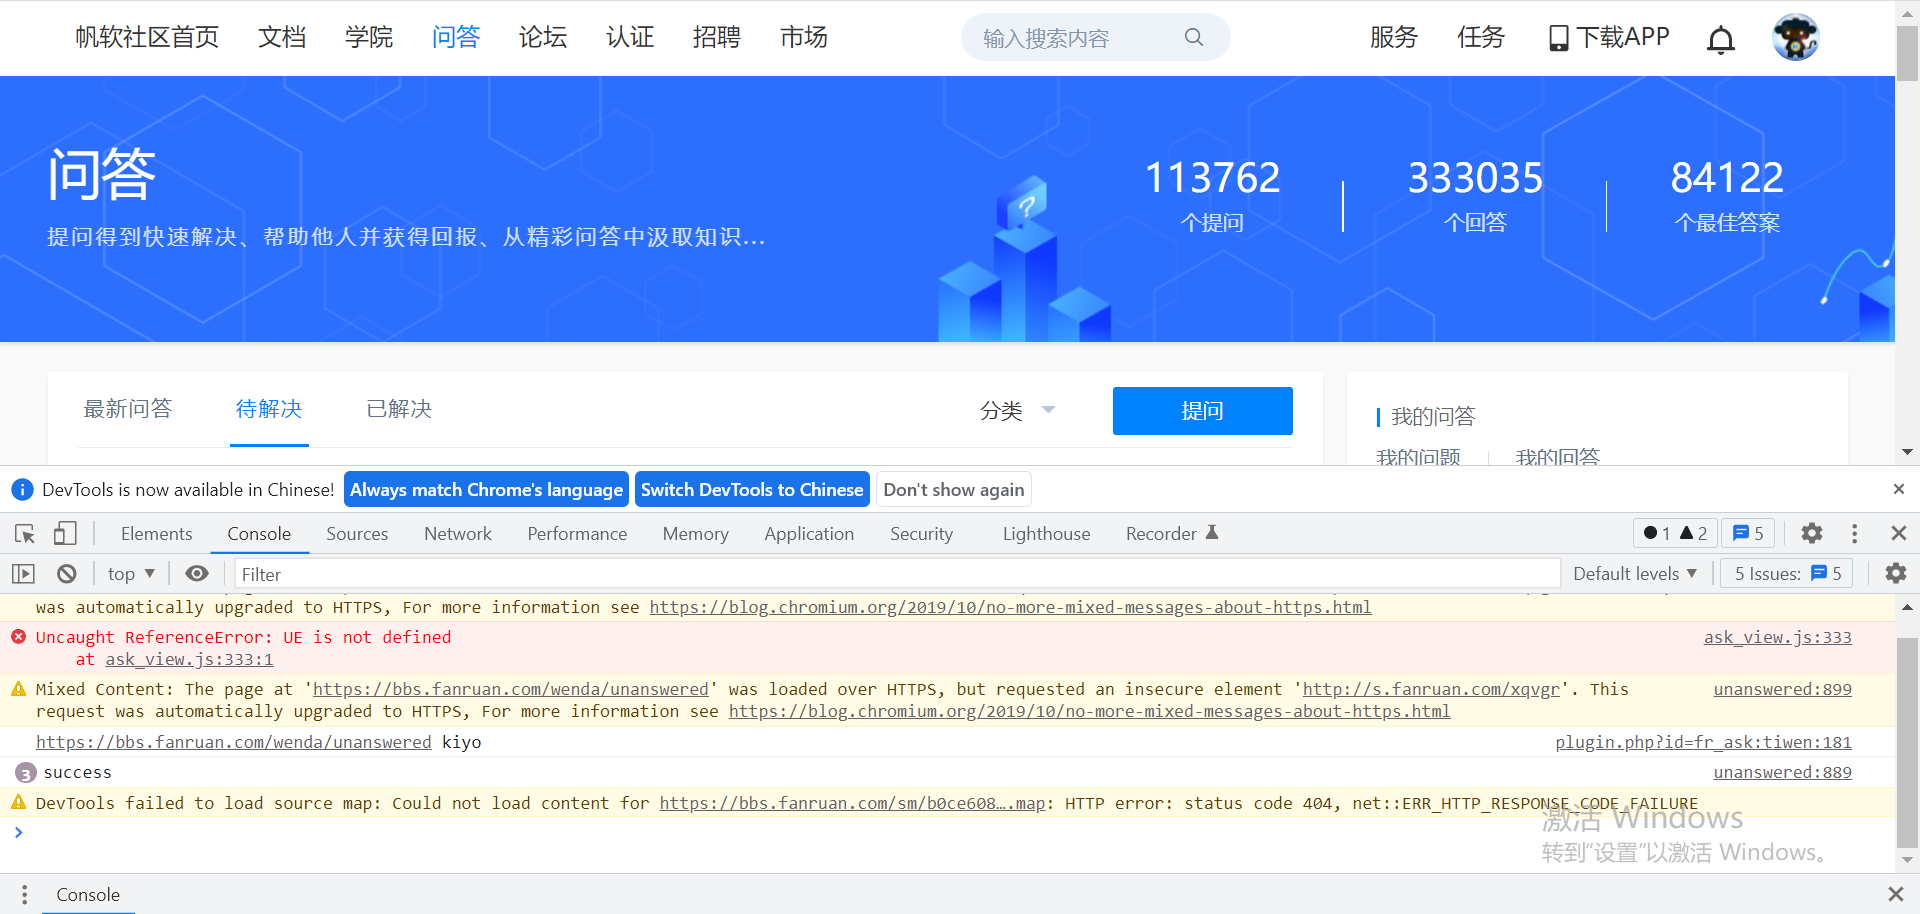
Task: Open unanswered:899 source link
Action: [1783, 689]
